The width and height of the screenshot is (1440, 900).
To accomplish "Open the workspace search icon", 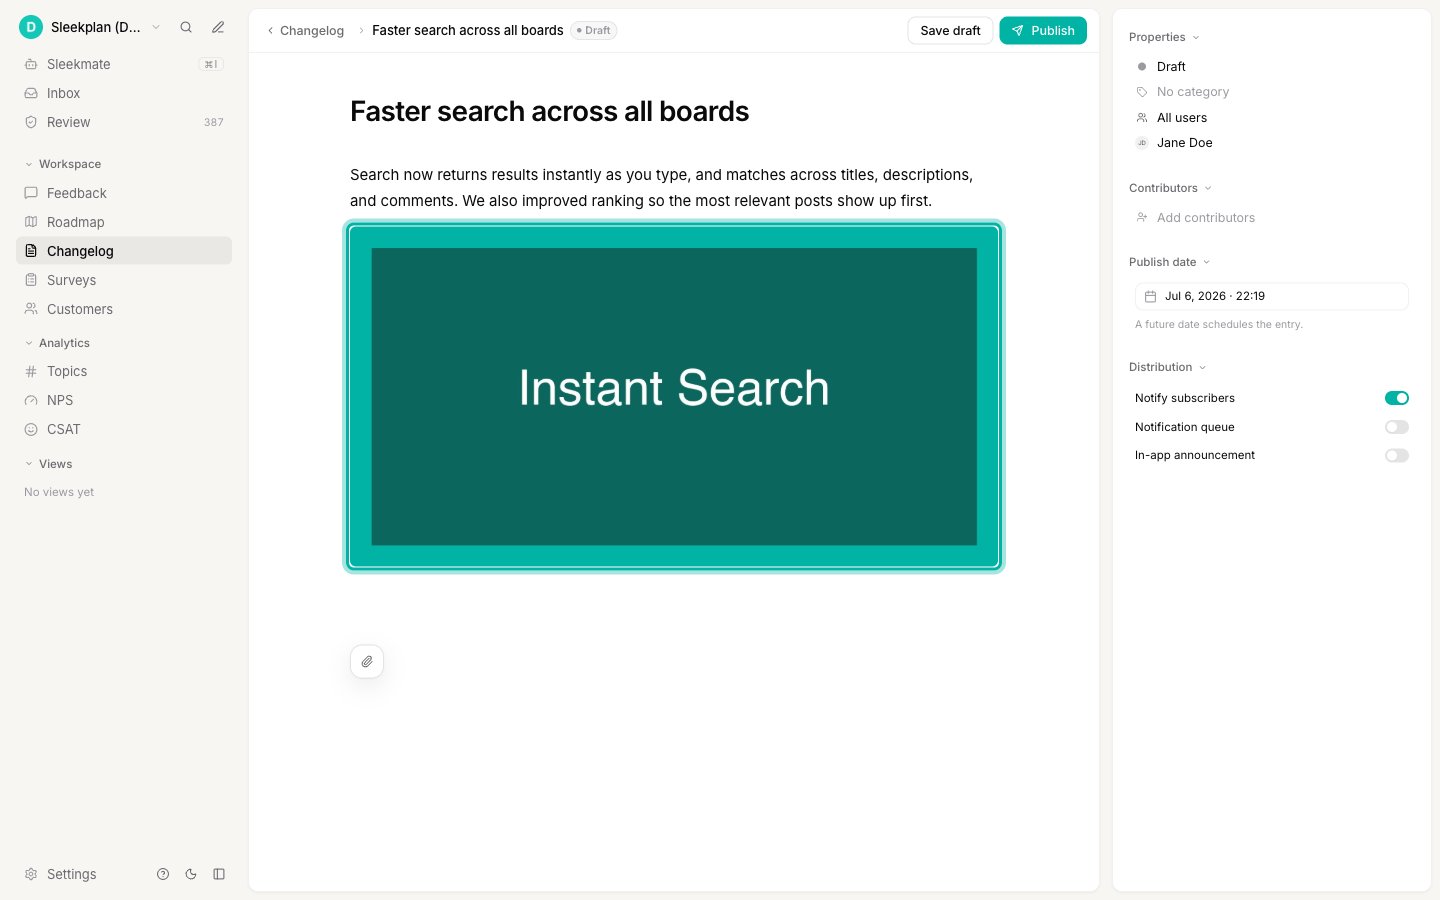I will click(186, 27).
